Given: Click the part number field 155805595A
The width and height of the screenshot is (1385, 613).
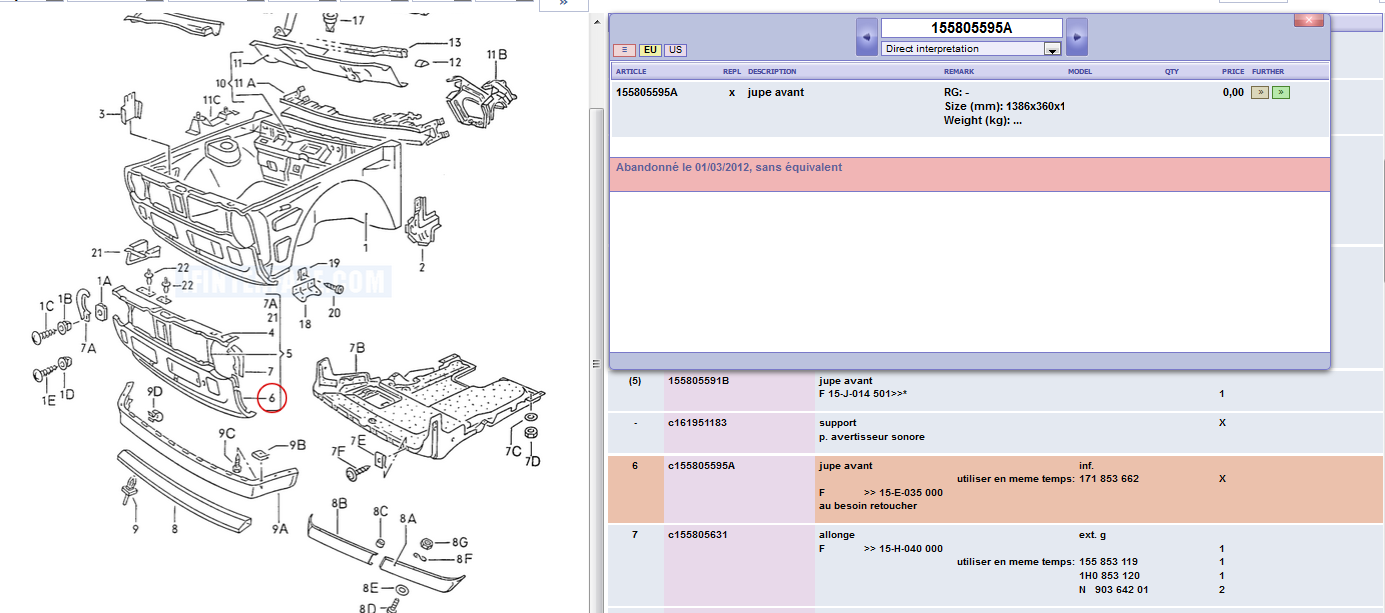Looking at the screenshot, I should point(971,28).
